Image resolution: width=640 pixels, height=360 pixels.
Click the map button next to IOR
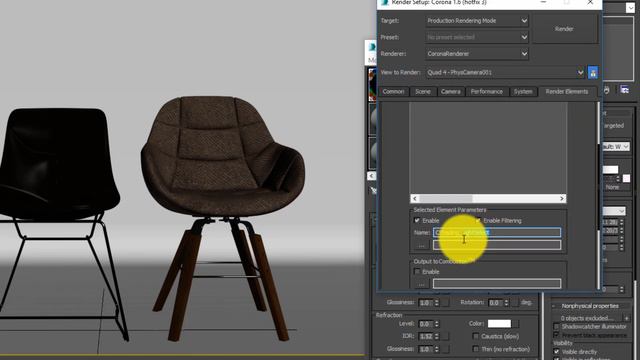[445, 336]
